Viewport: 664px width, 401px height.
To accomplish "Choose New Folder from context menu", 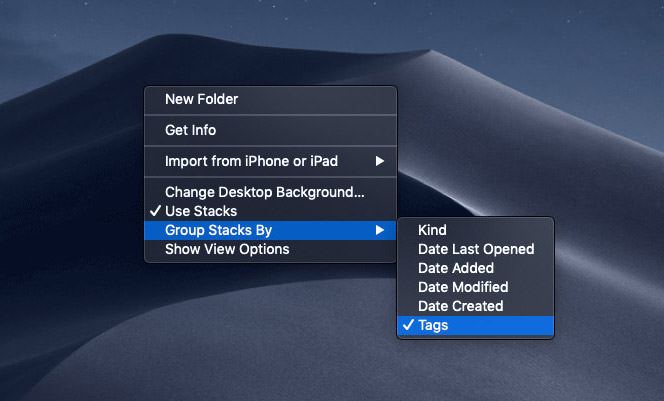I will [270, 99].
